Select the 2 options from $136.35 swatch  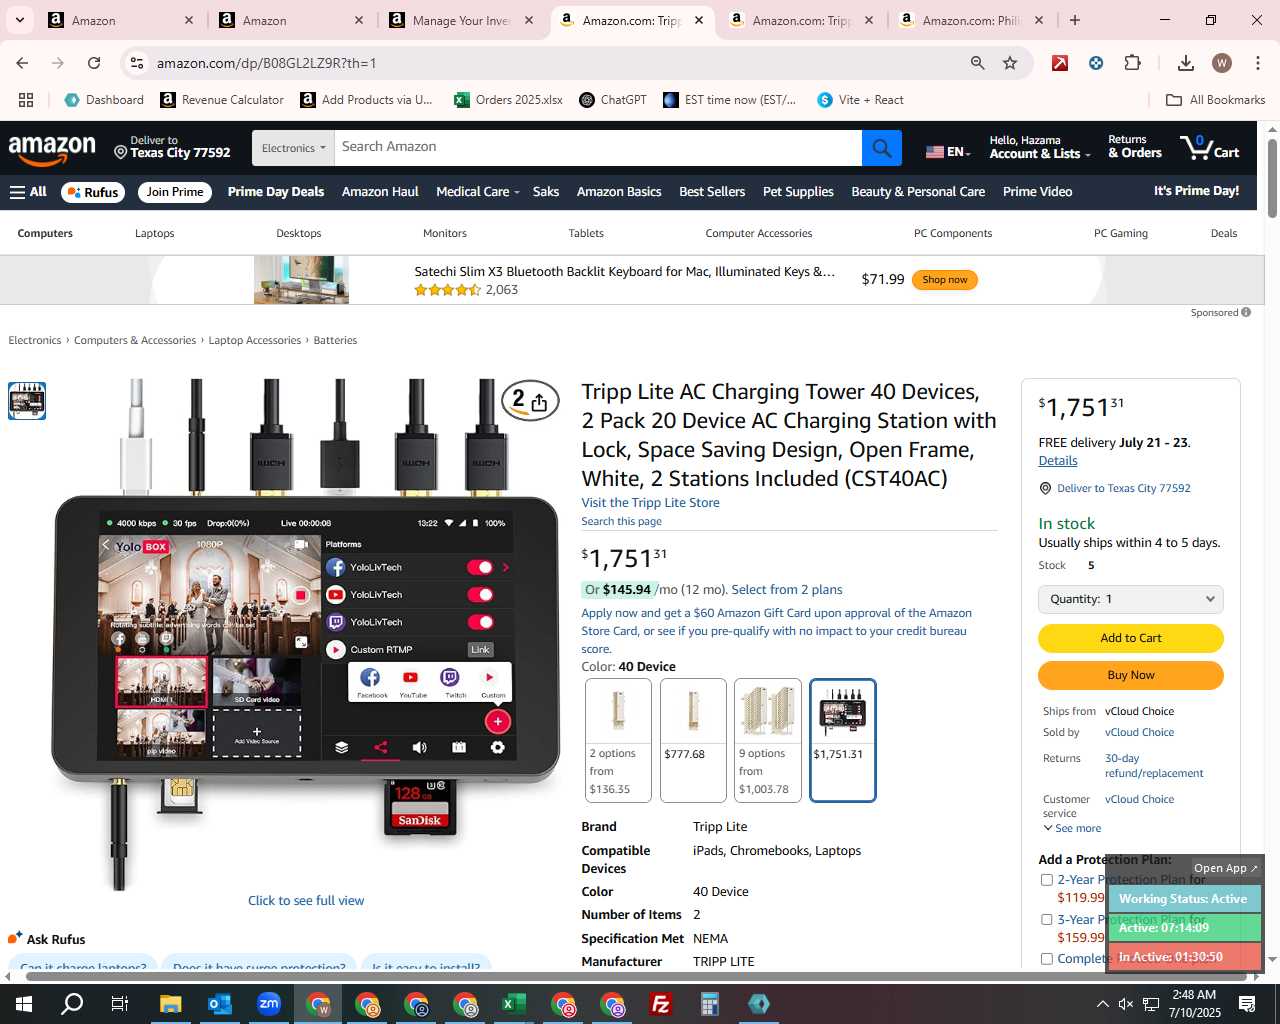click(618, 740)
